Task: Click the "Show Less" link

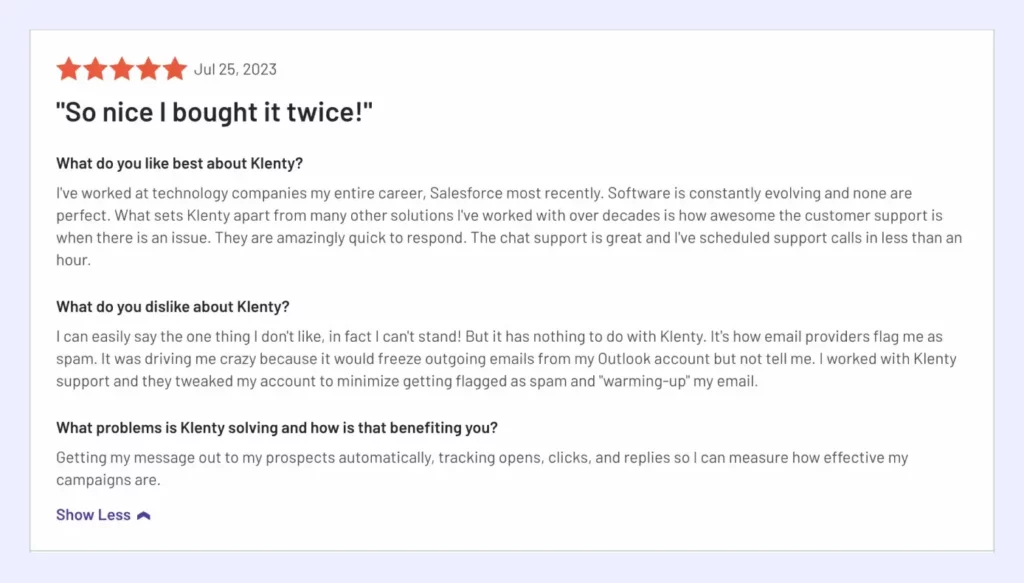Action: pyautogui.click(x=93, y=515)
